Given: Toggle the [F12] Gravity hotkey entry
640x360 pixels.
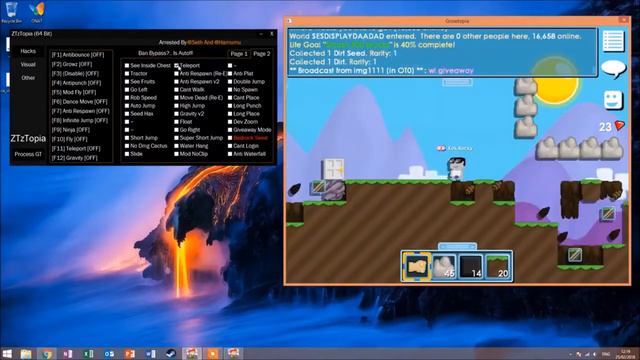Looking at the screenshot, I should point(74,158).
